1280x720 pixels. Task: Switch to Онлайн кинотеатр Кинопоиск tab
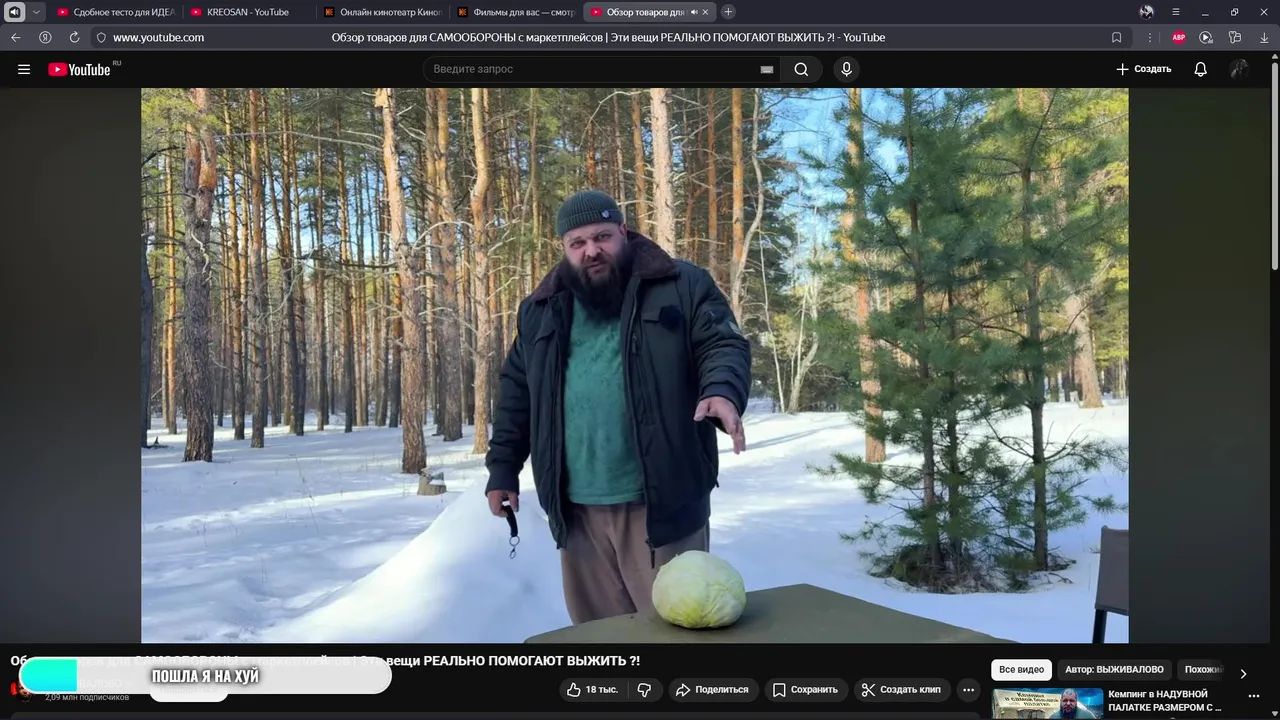coord(382,12)
